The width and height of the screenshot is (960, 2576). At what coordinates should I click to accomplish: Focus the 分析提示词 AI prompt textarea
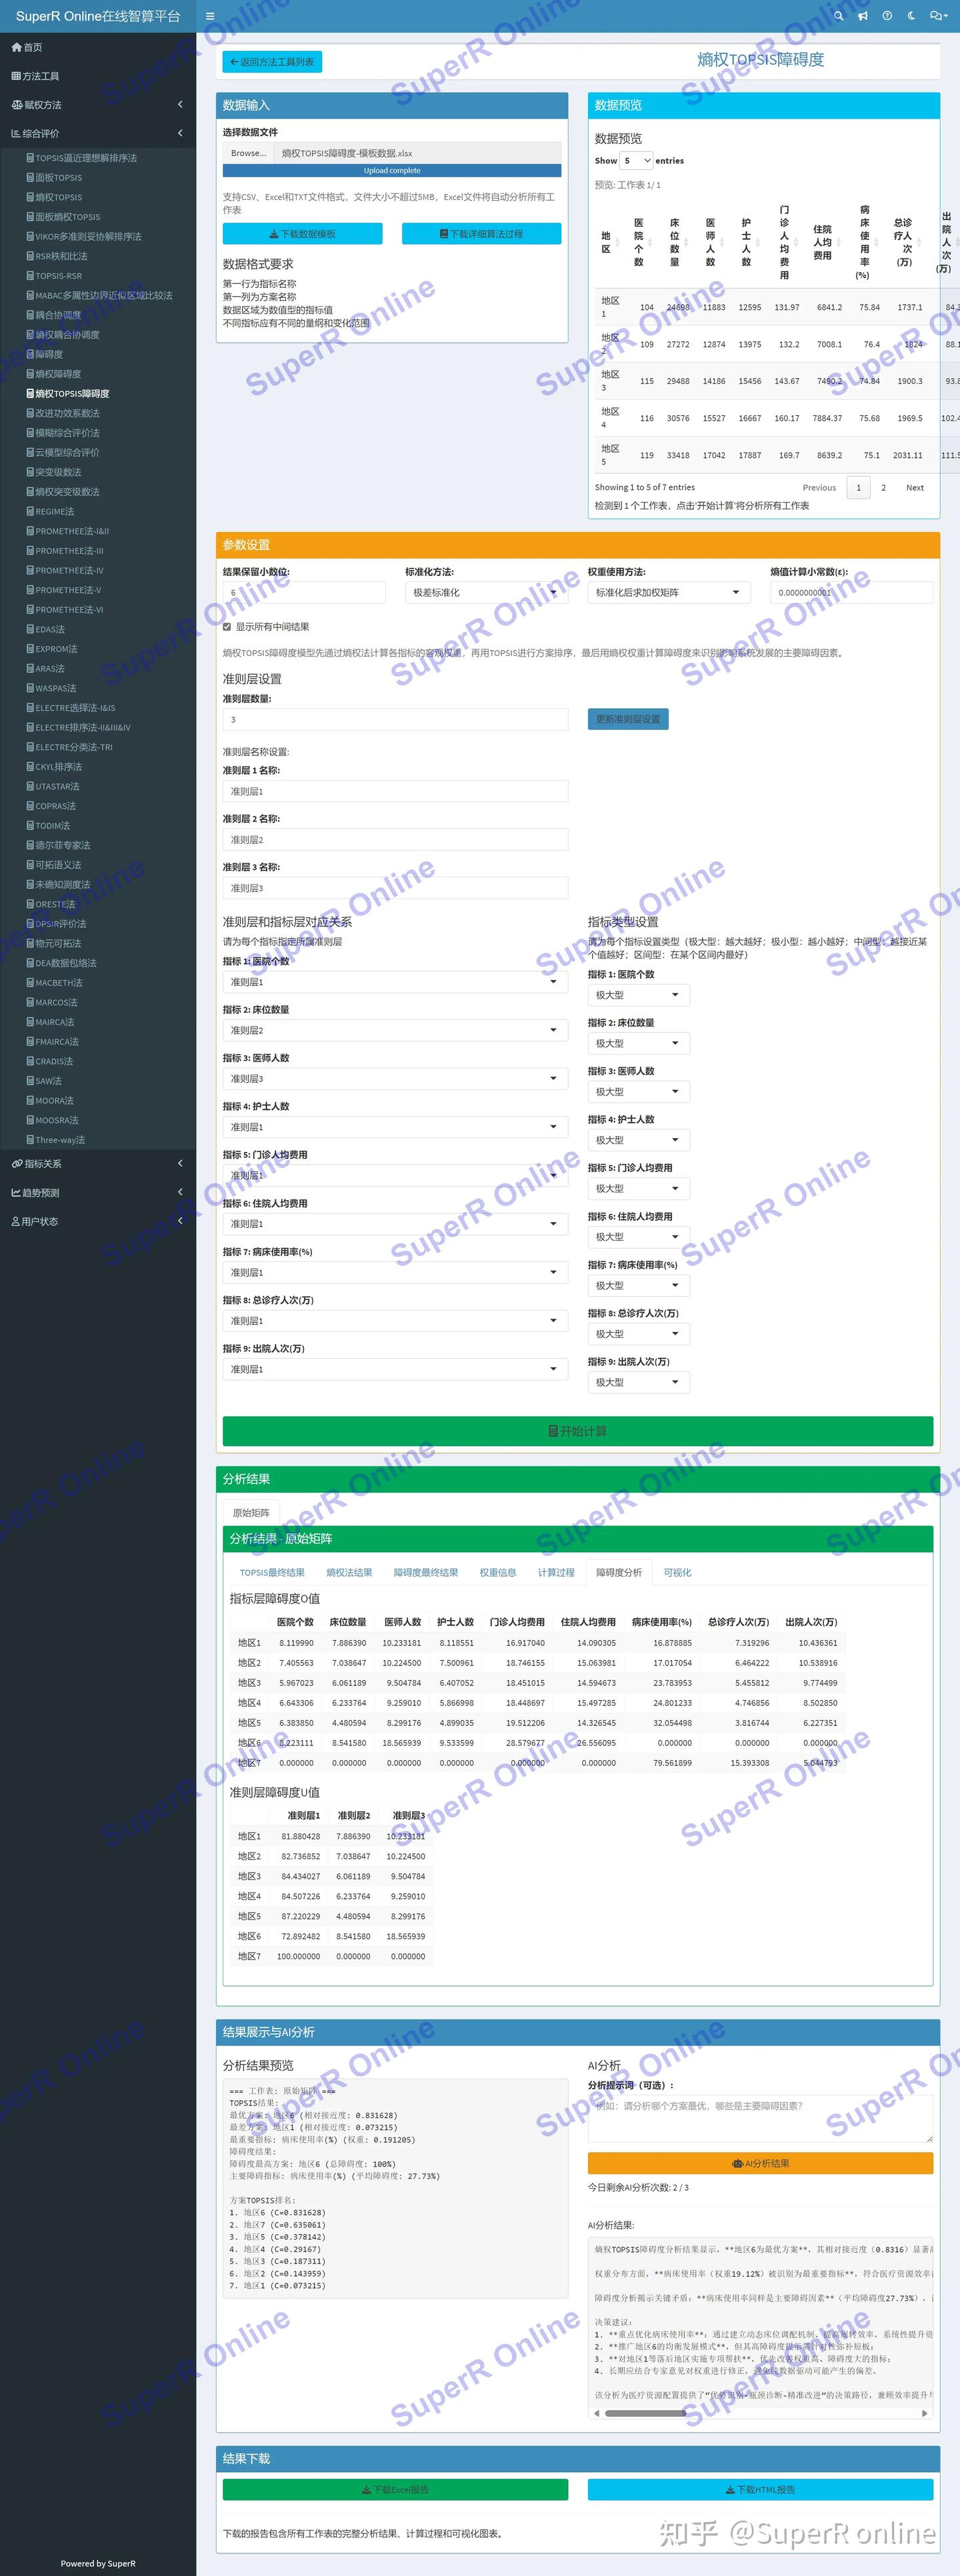[761, 2119]
